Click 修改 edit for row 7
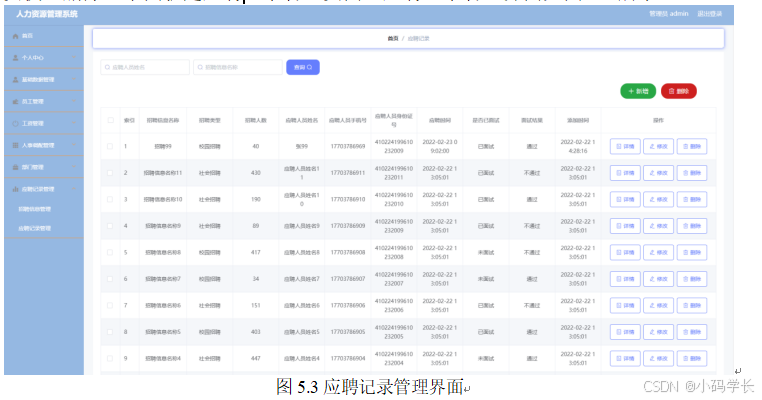The height and width of the screenshot is (400, 762). 658,305
